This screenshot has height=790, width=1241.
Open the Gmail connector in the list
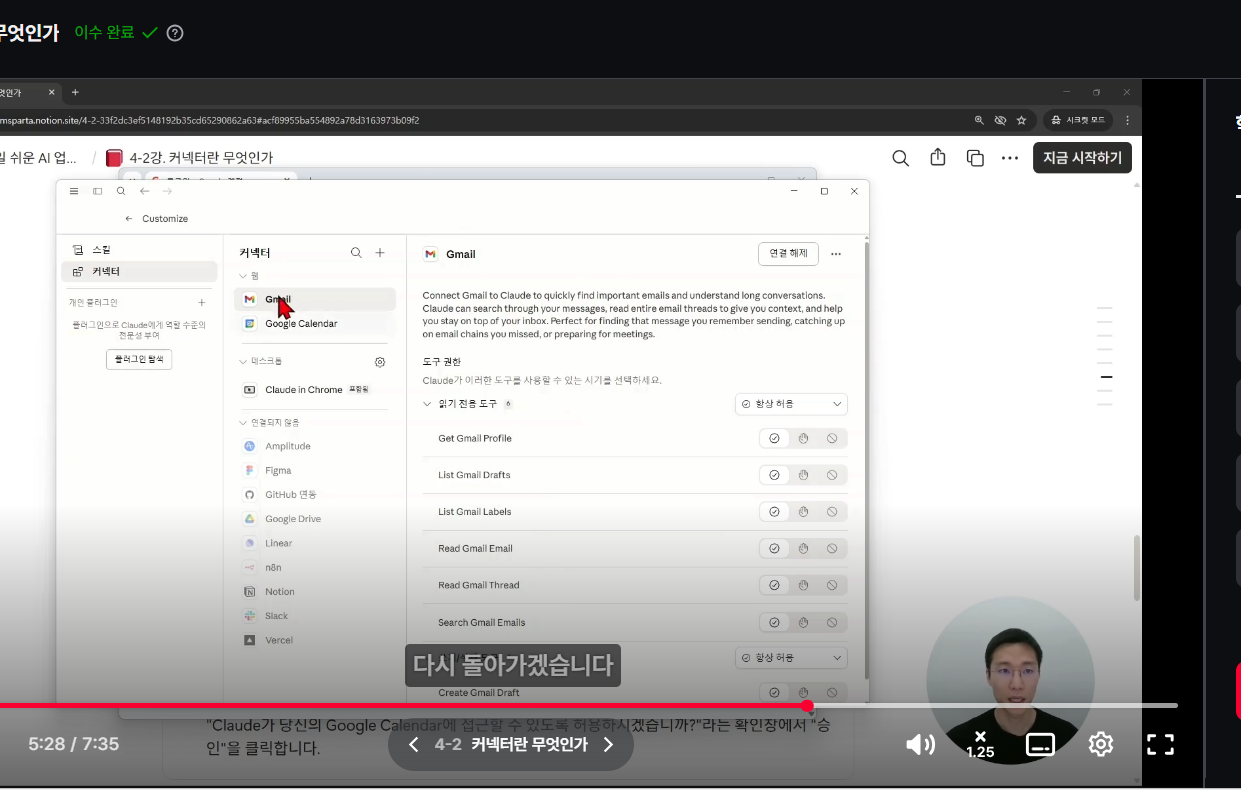315,299
